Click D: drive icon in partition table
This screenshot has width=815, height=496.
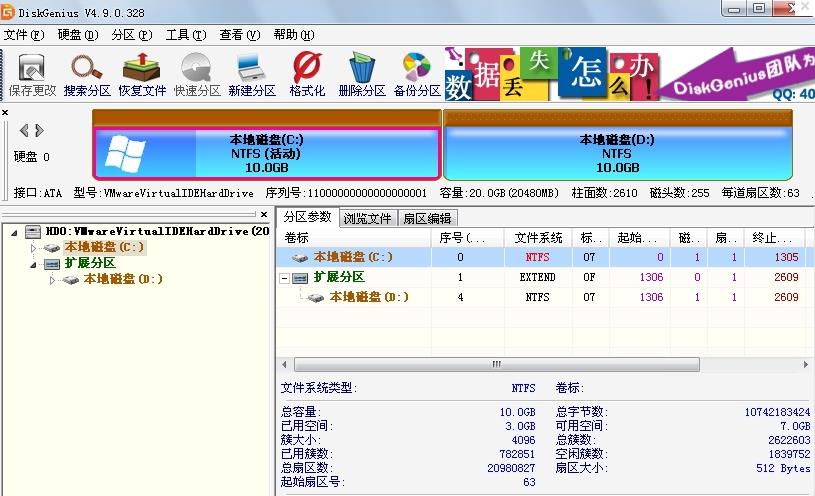coord(316,298)
